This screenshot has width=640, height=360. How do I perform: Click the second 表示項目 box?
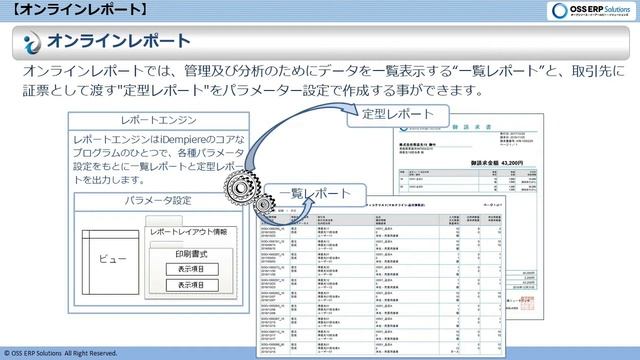tap(192, 285)
